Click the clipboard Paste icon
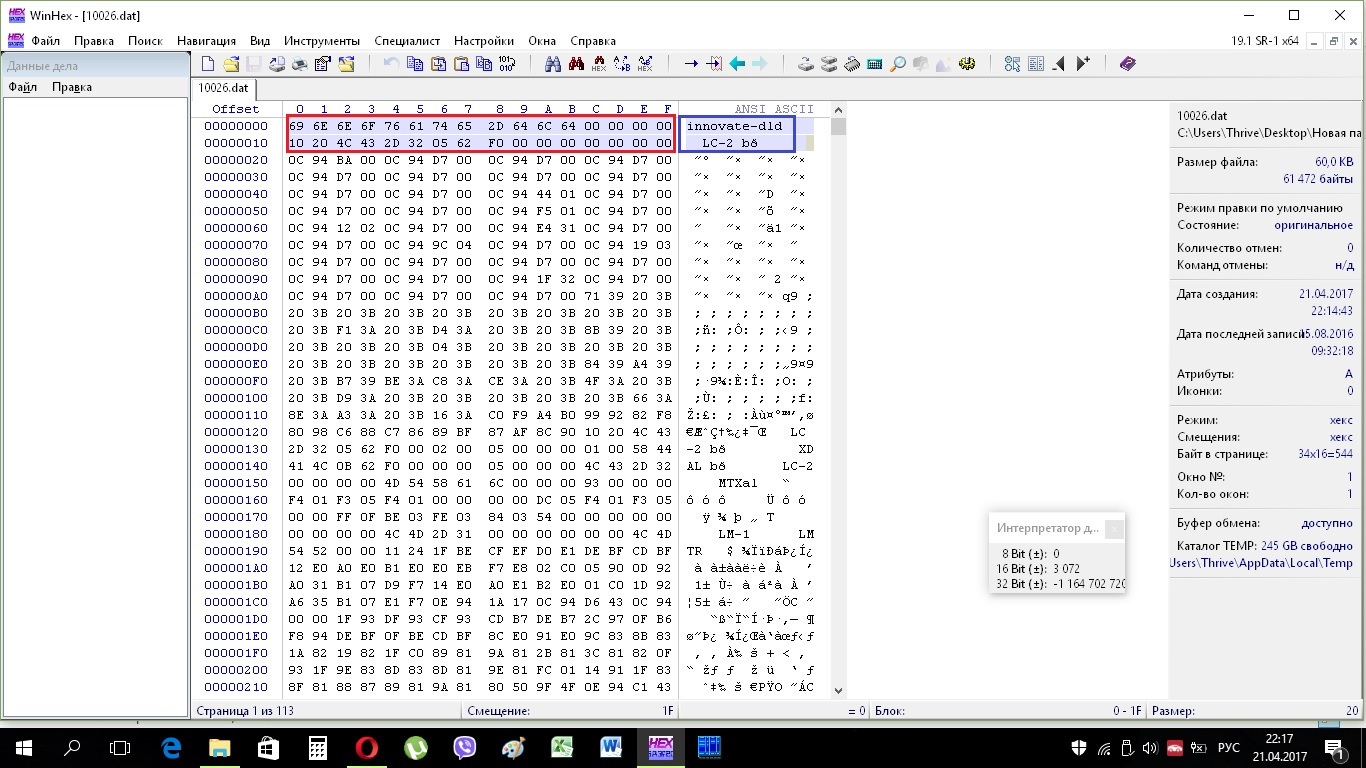 point(461,64)
